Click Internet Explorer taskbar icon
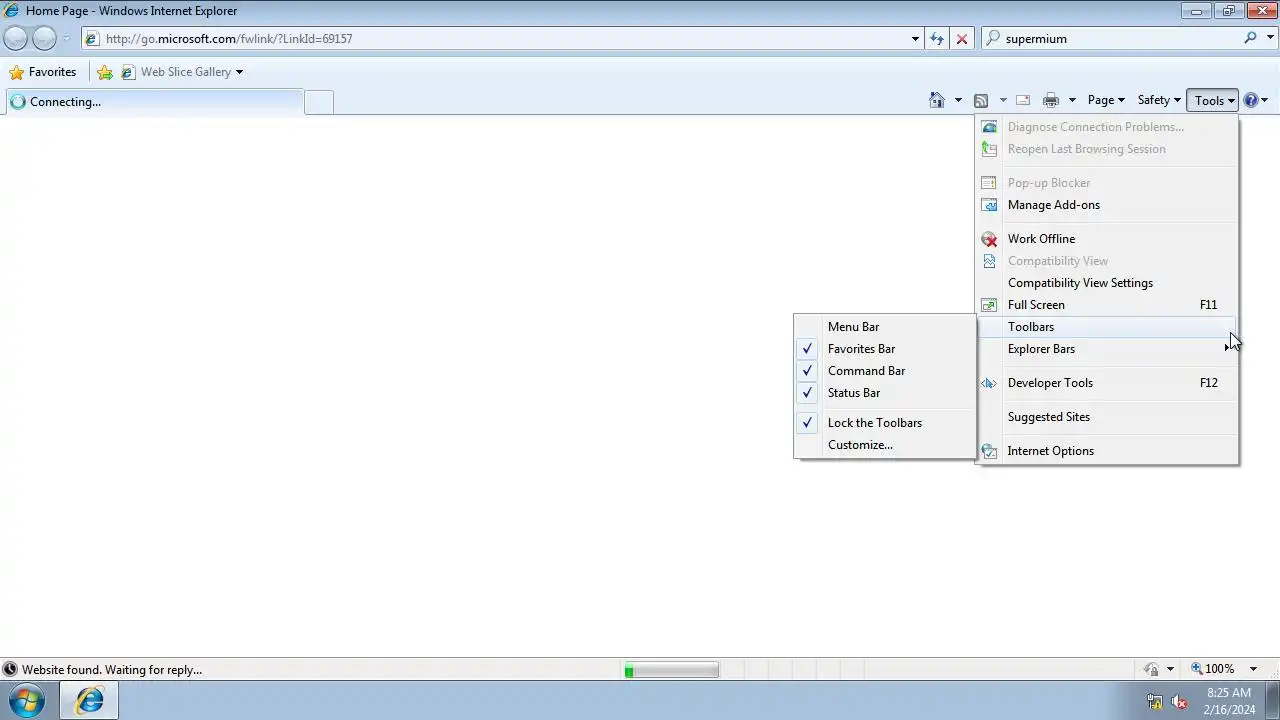This screenshot has height=720, width=1280. tap(89, 700)
